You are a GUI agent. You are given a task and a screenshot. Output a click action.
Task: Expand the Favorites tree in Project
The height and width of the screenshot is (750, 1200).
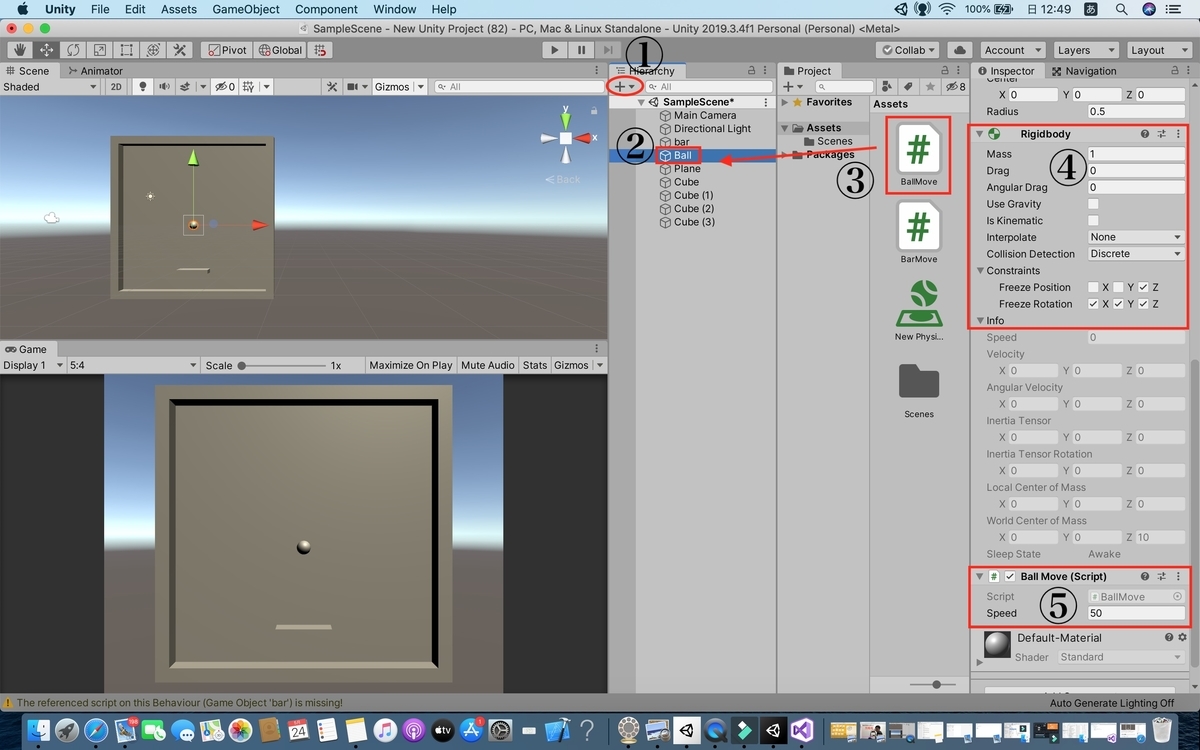(785, 102)
